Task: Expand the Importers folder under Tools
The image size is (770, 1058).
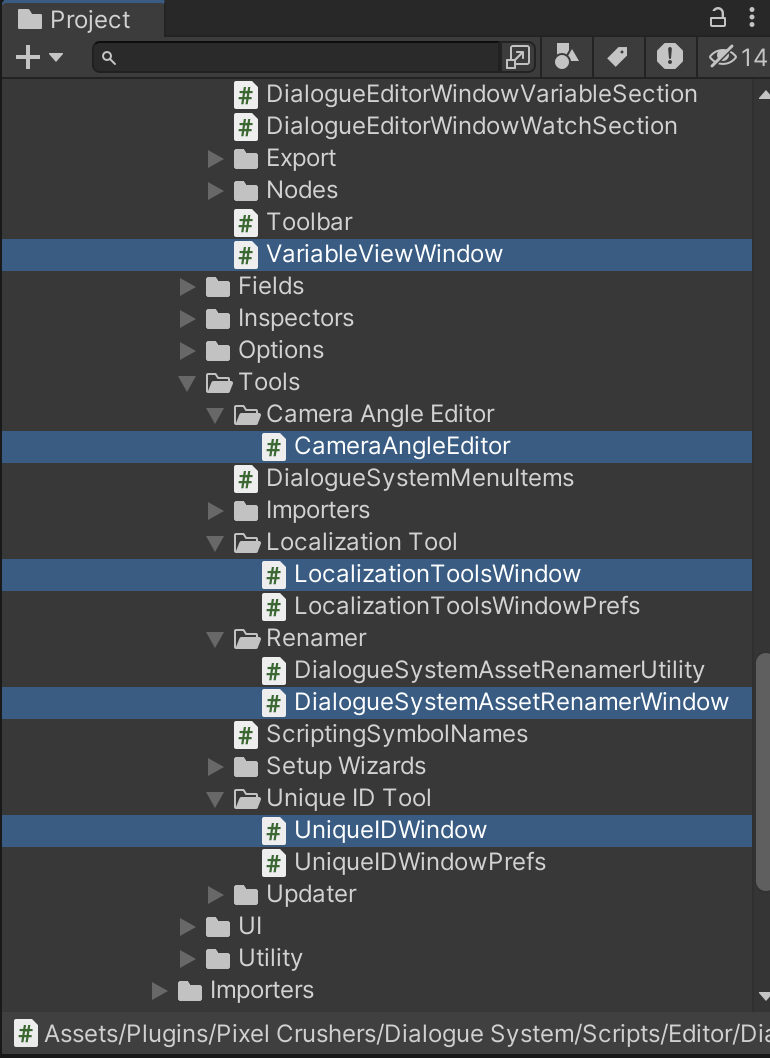Action: (x=215, y=511)
